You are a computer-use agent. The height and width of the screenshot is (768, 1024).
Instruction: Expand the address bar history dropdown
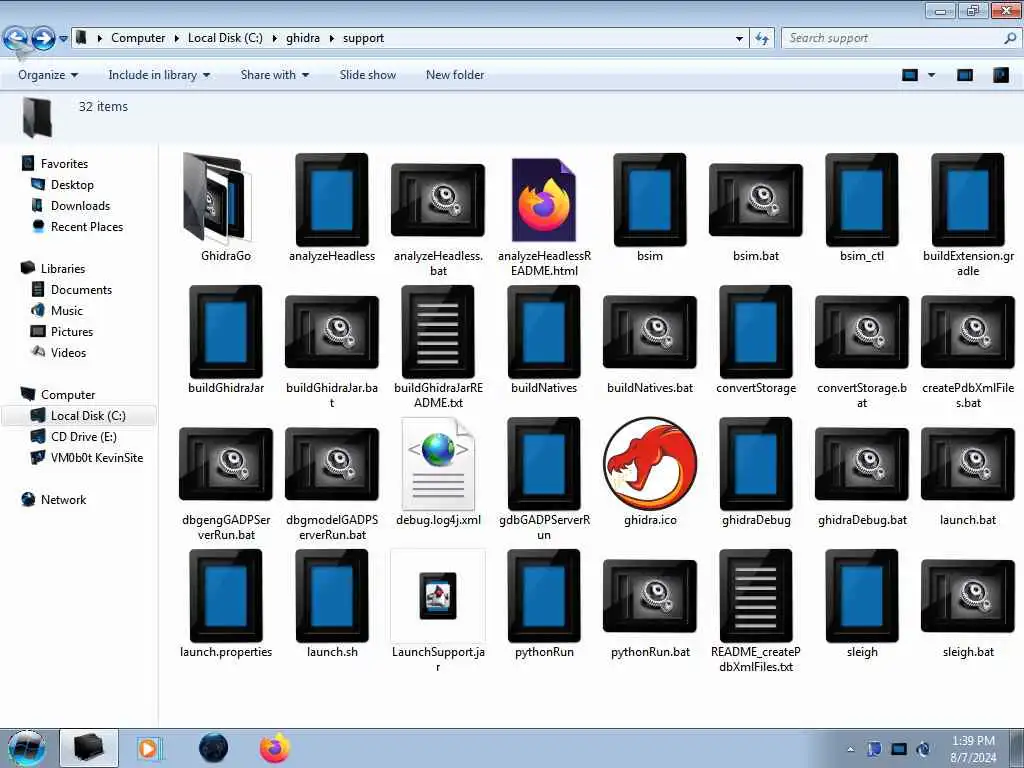[x=739, y=39]
